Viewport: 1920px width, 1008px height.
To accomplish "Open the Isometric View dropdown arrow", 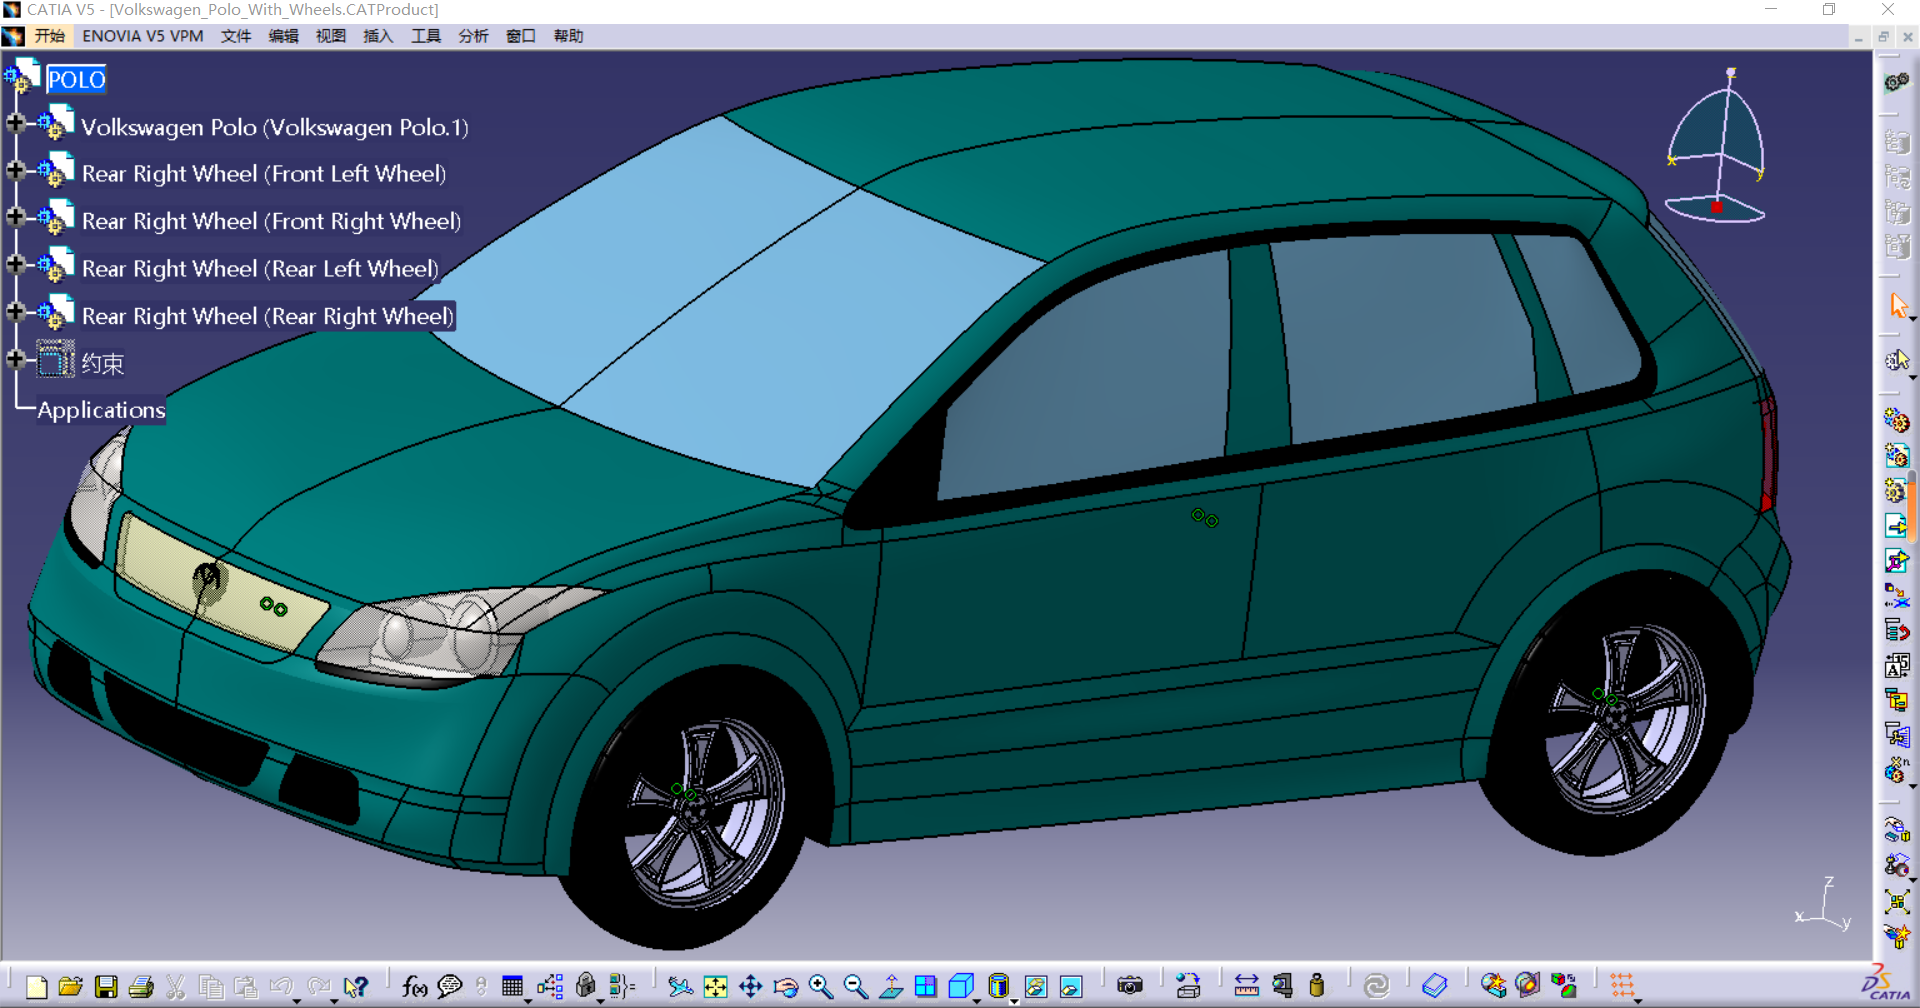I will [x=976, y=1001].
